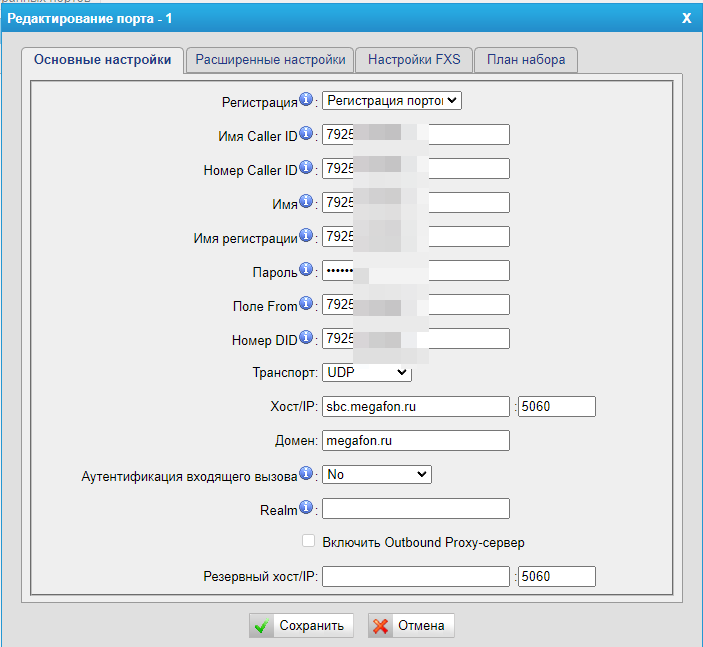Open the Регистрация dropdown
Image resolution: width=703 pixels, height=647 pixels.
392,100
